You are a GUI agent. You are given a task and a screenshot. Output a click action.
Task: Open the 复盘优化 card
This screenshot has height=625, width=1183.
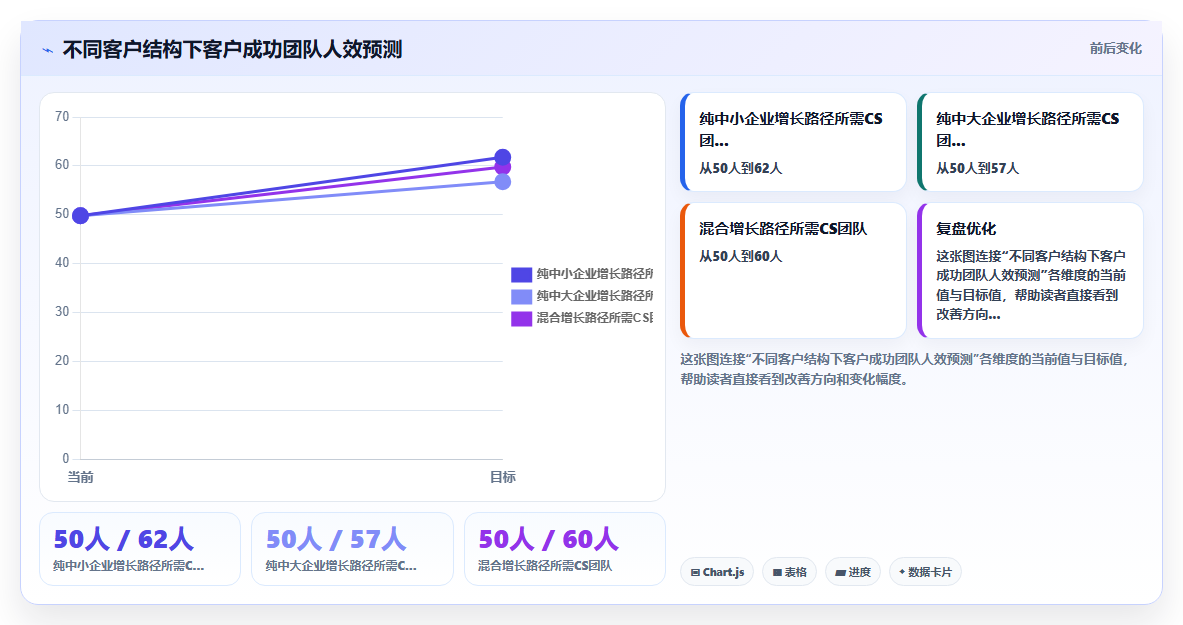point(1030,270)
